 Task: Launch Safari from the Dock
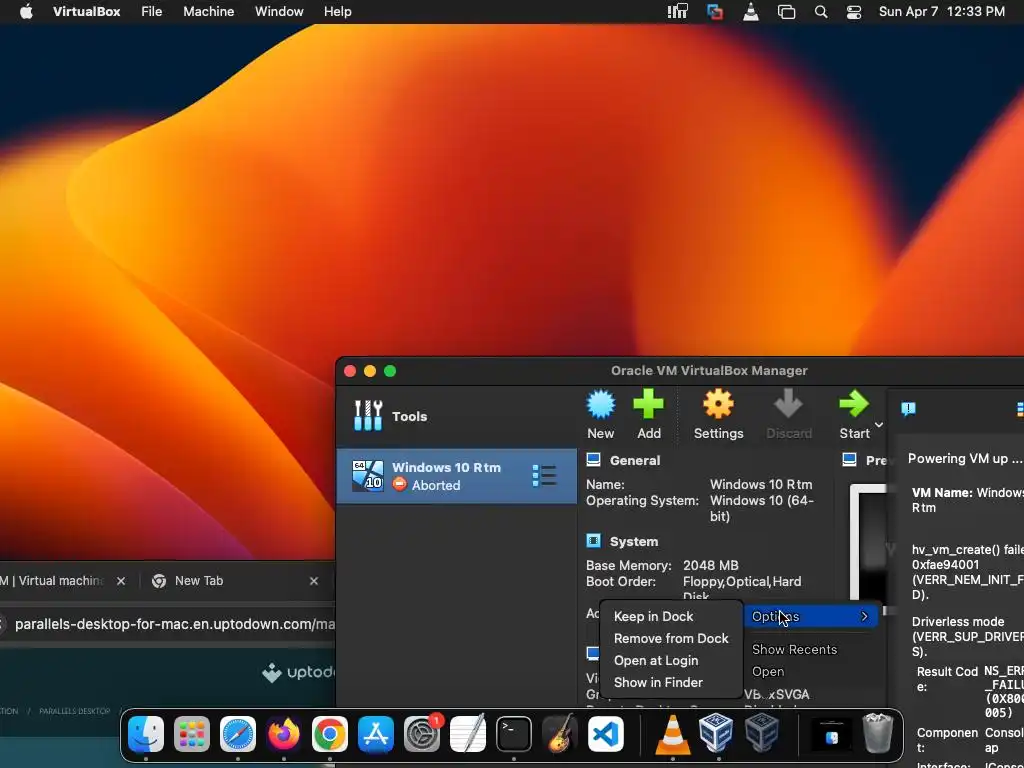click(x=238, y=733)
